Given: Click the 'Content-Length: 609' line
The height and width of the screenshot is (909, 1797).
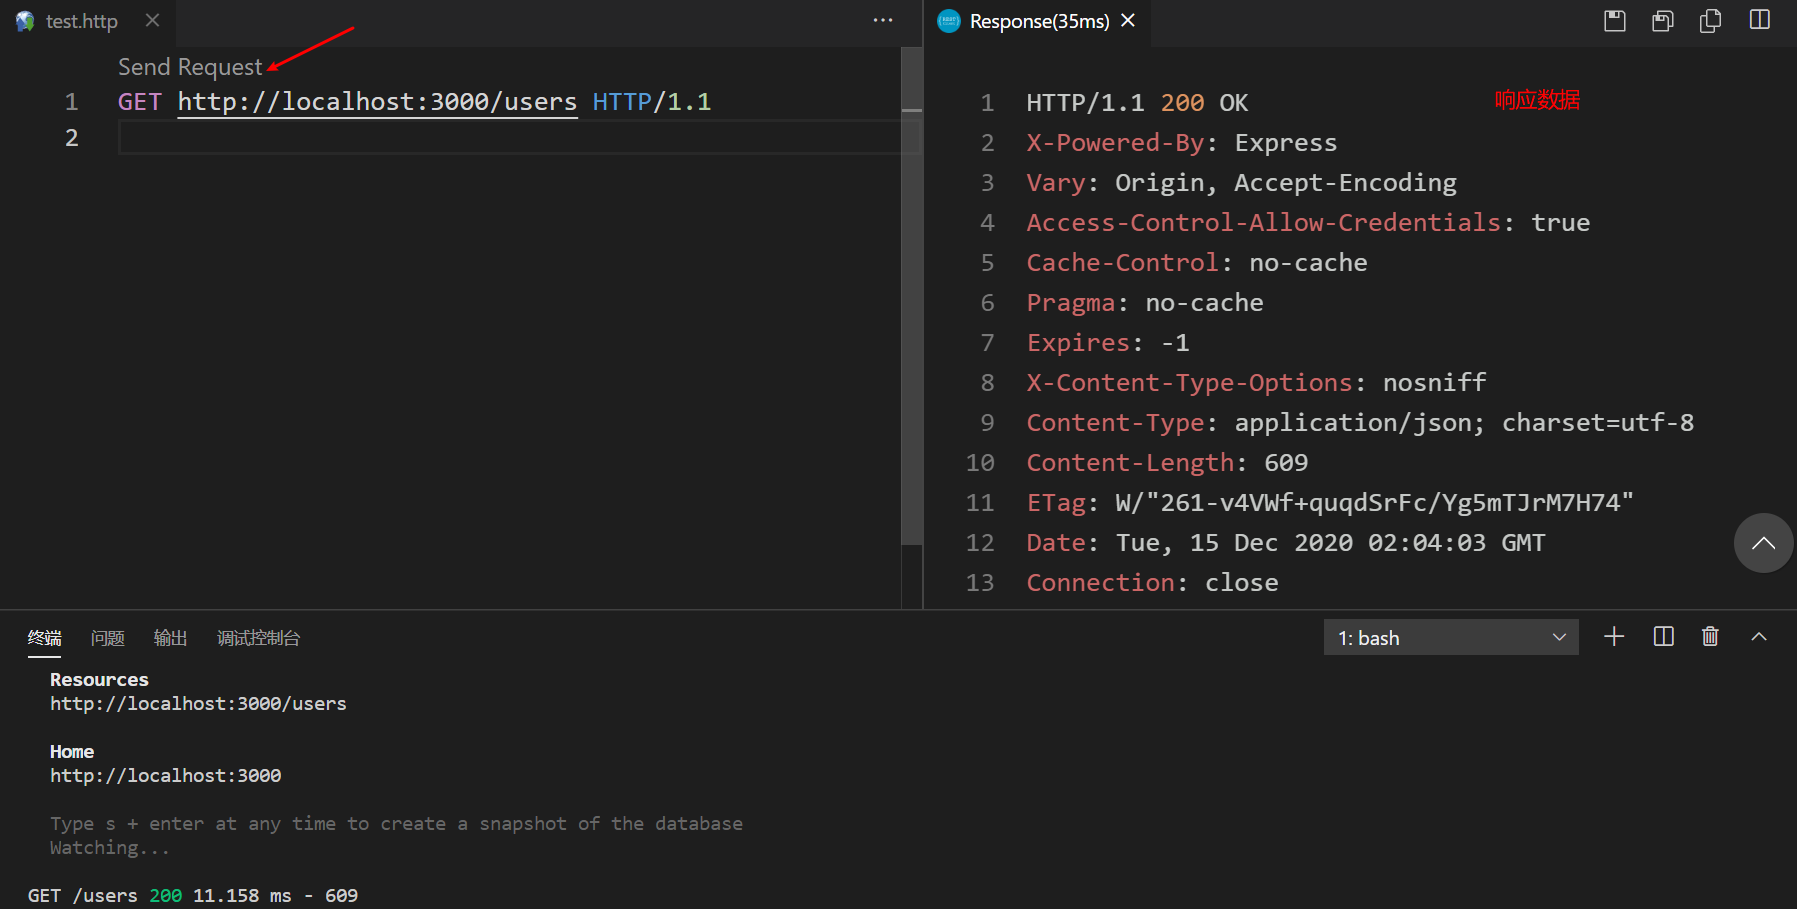Looking at the screenshot, I should (x=1167, y=463).
